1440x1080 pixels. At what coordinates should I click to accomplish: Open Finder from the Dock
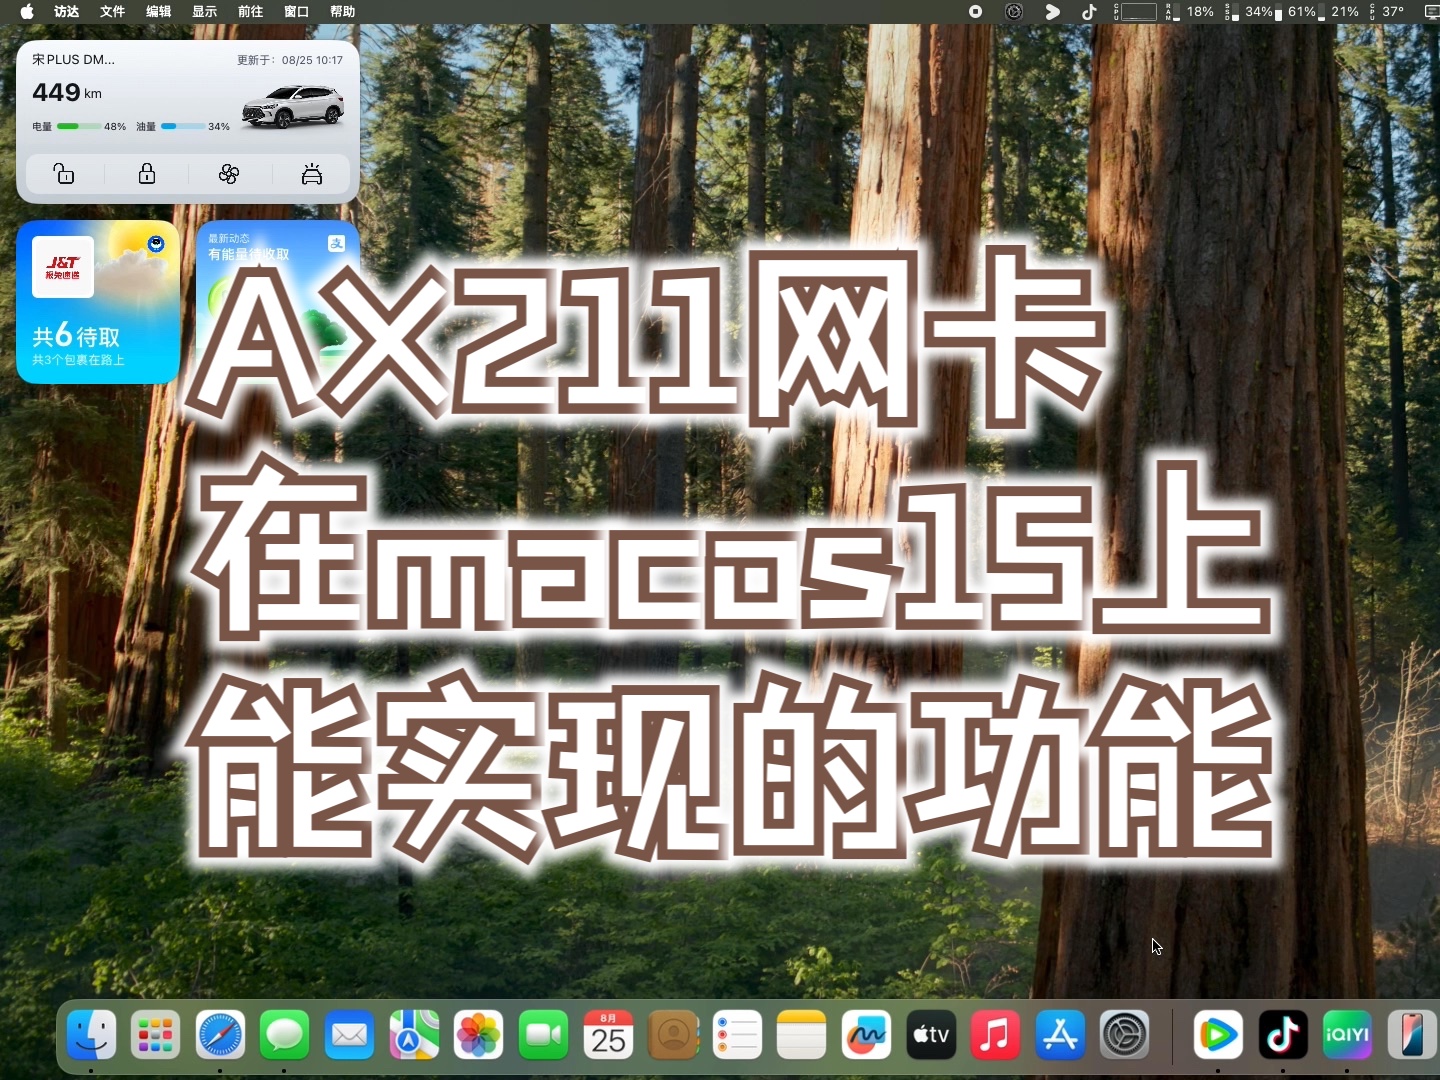click(91, 1034)
